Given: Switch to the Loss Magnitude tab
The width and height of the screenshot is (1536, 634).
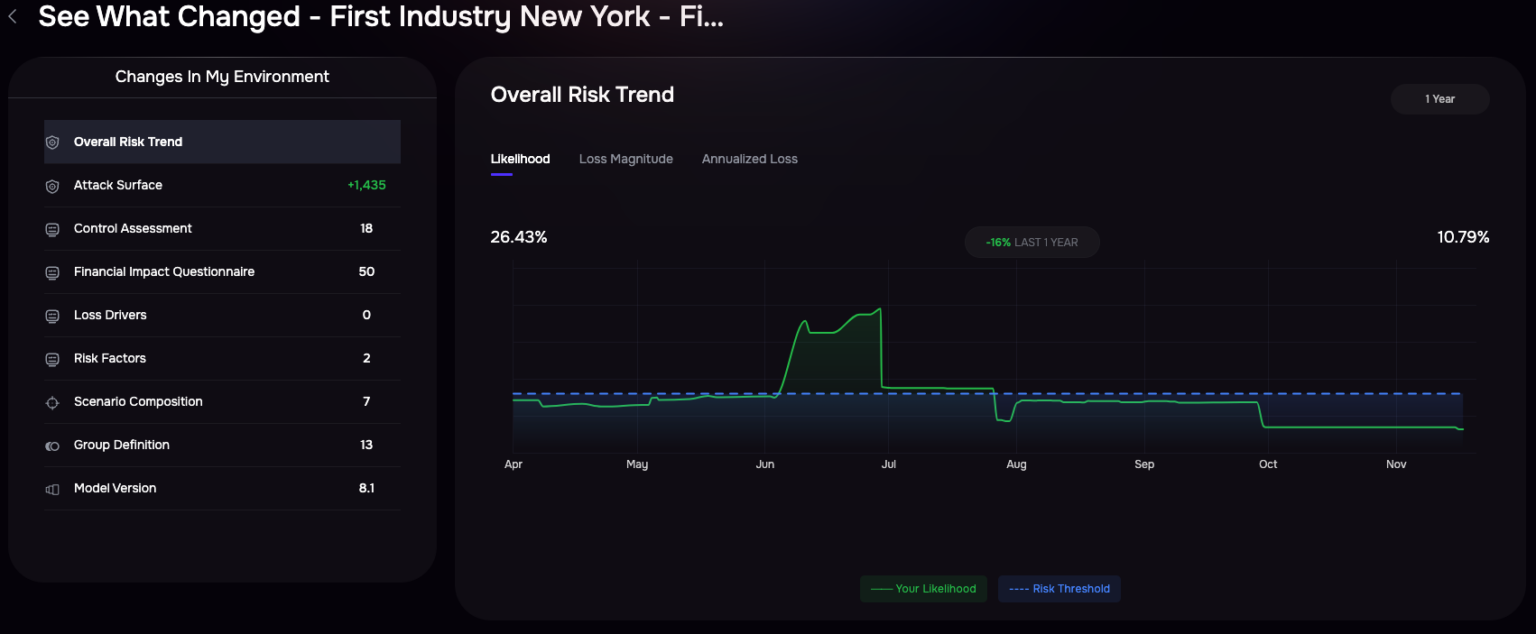Looking at the screenshot, I should [x=626, y=158].
